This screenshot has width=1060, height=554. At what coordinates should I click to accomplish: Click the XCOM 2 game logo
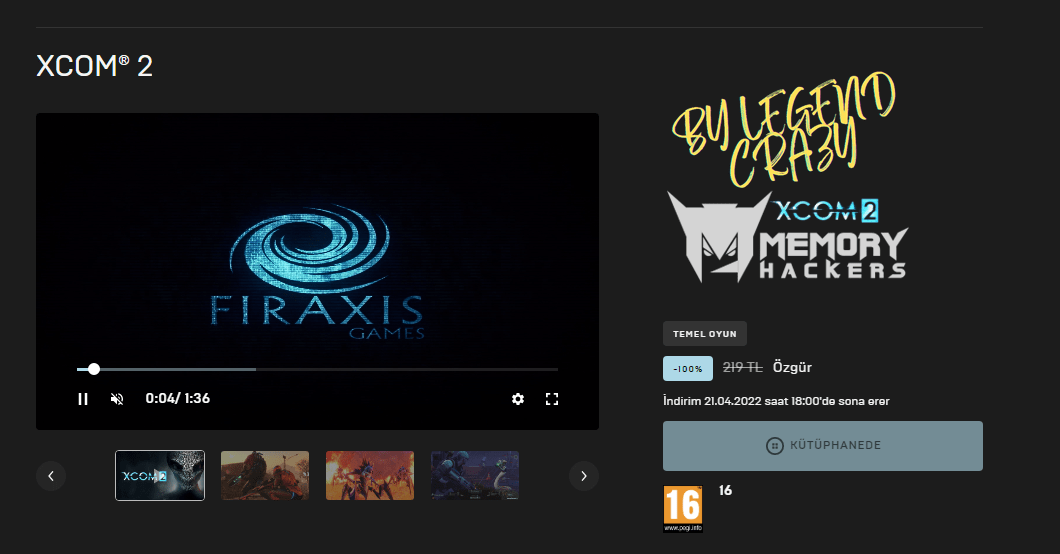[826, 211]
